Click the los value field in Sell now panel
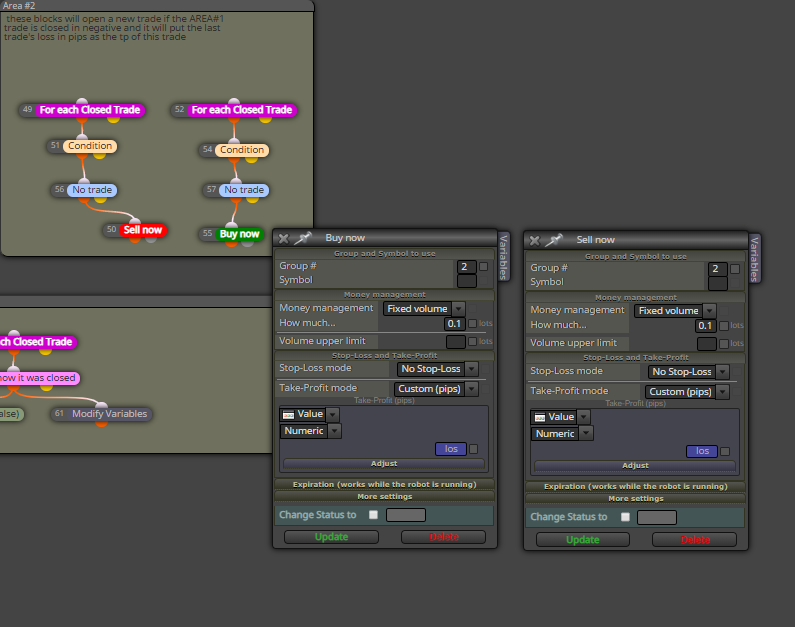Viewport: 795px width, 627px height. (x=702, y=451)
